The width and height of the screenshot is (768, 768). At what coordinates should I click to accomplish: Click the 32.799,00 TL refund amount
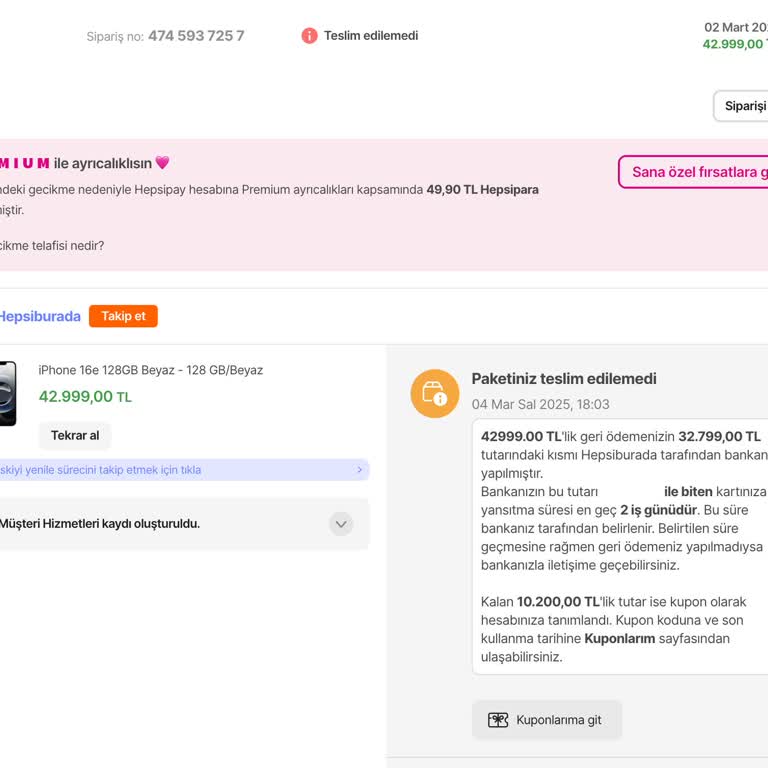click(x=719, y=436)
